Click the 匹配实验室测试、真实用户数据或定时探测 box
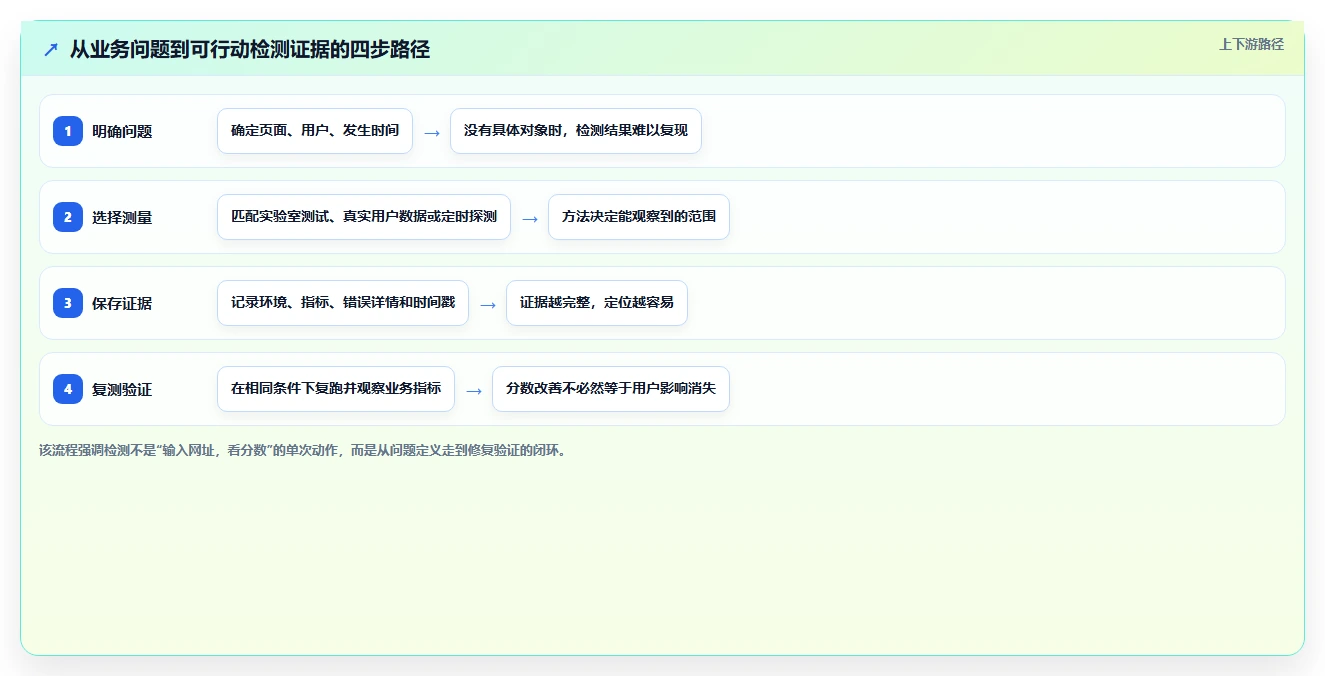The width and height of the screenshot is (1325, 676). coord(364,217)
